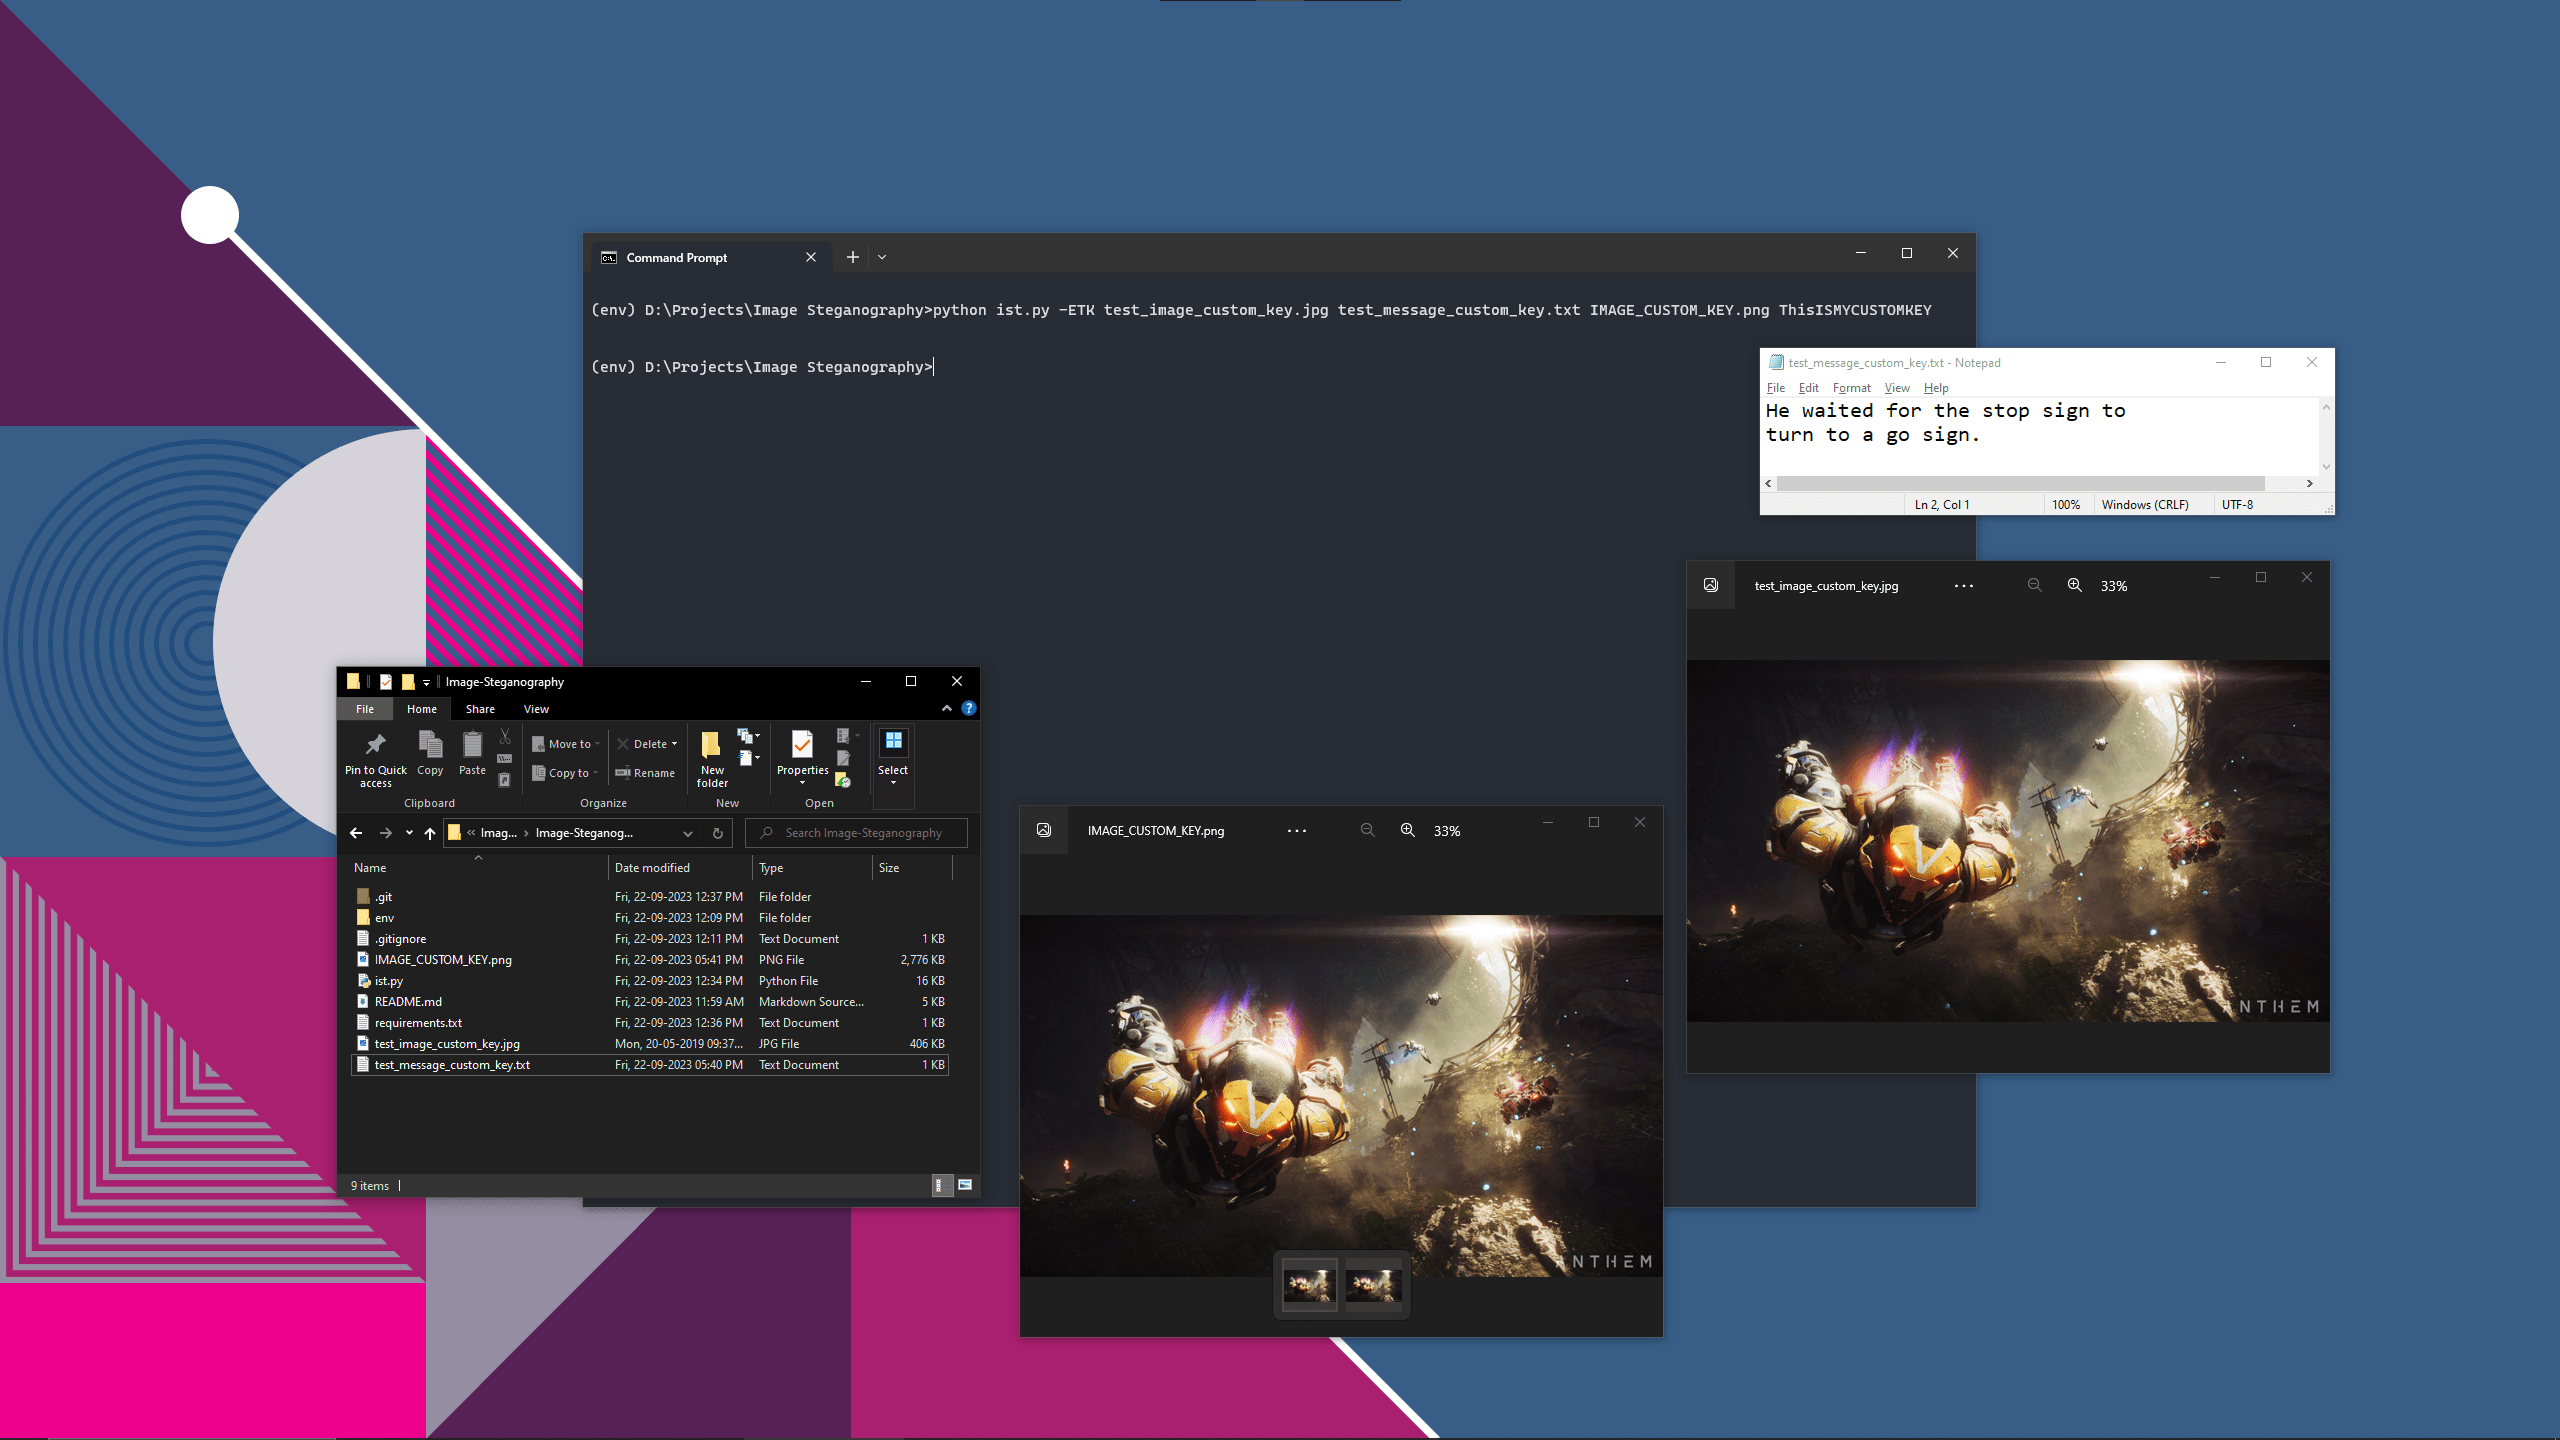Click Notepad horizontal scrollbar
Screen dimensions: 2560x1440
[2020, 483]
